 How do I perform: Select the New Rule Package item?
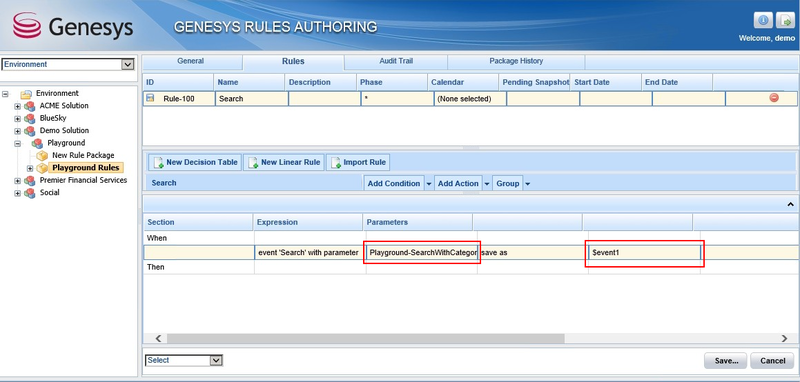click(83, 155)
